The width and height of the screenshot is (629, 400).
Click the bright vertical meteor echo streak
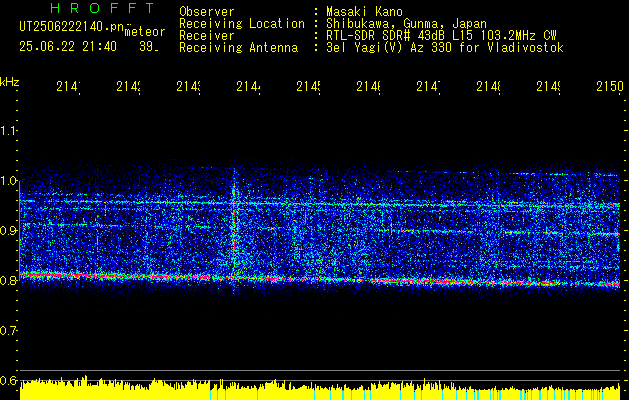pyautogui.click(x=234, y=229)
